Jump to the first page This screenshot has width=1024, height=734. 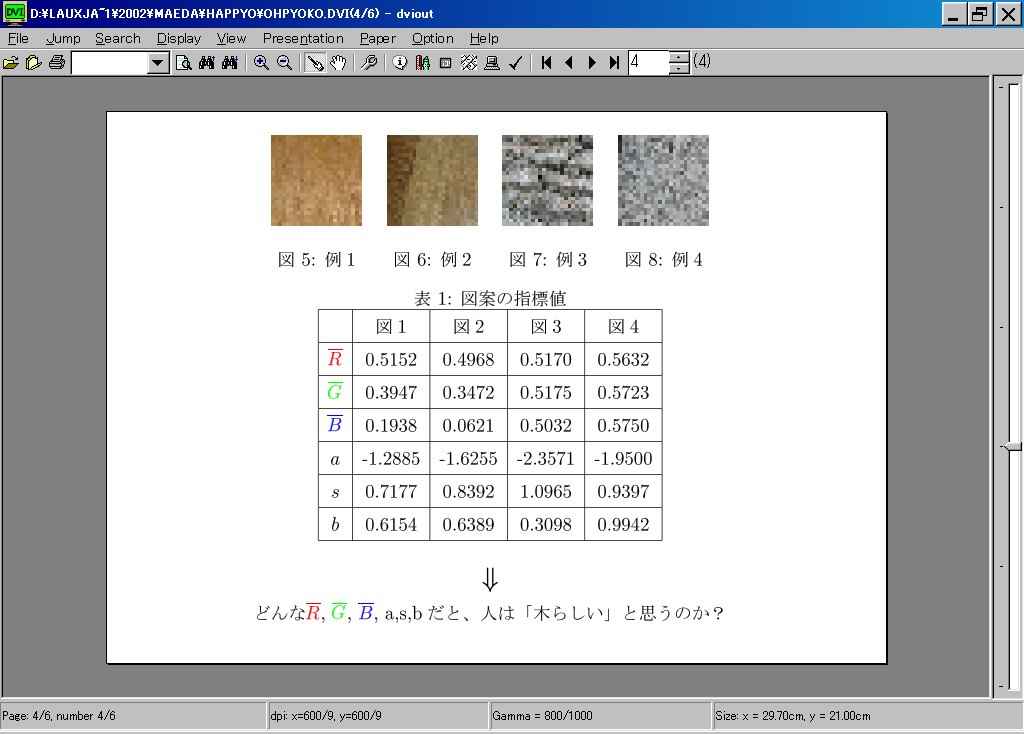point(547,63)
